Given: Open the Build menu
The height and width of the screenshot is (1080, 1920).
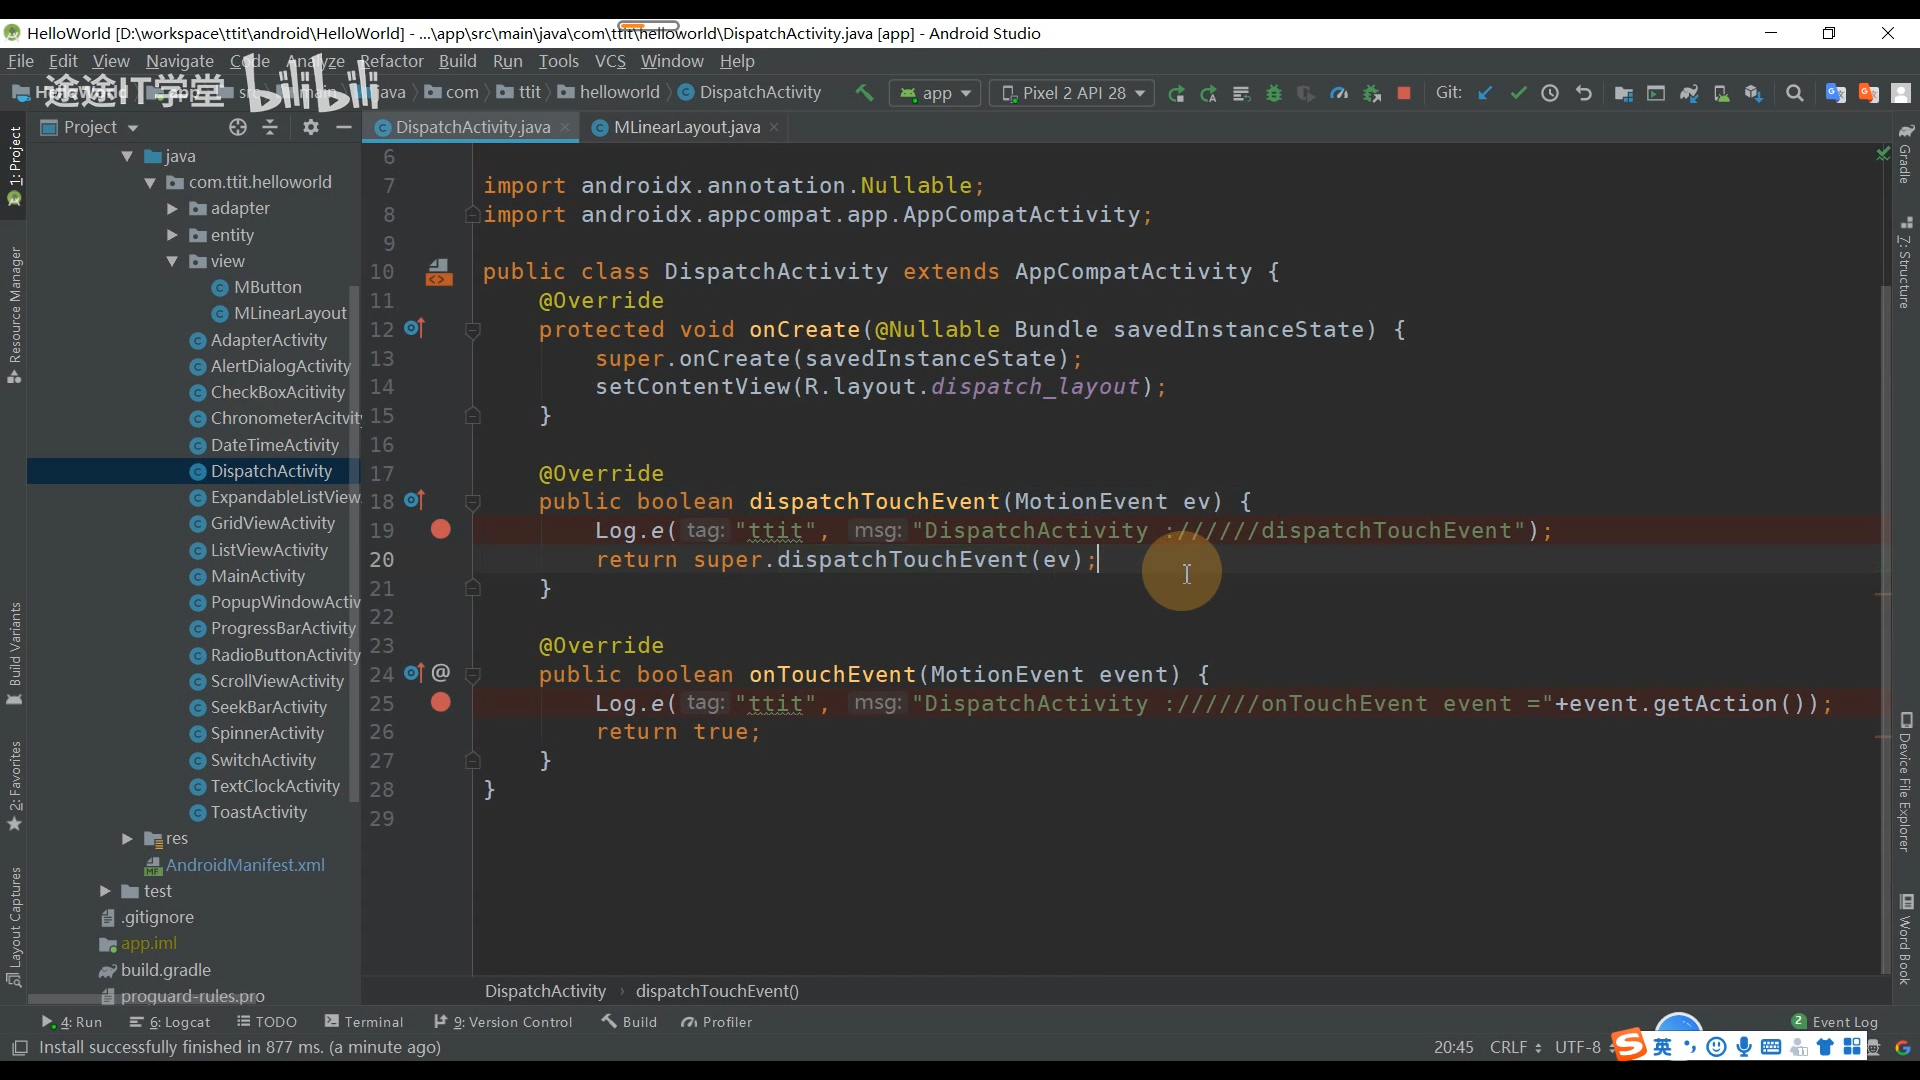Looking at the screenshot, I should coord(457,61).
